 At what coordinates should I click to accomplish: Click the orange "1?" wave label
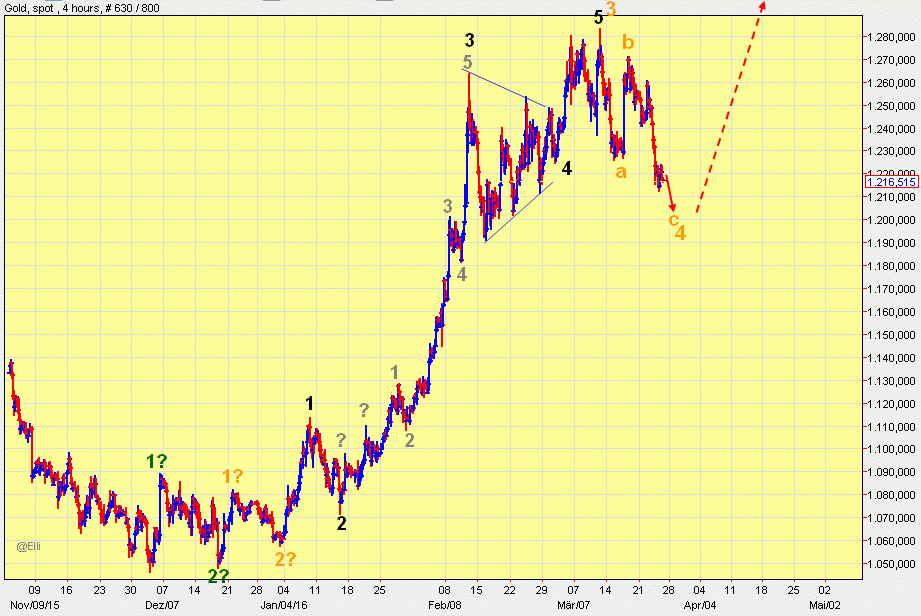(x=232, y=476)
